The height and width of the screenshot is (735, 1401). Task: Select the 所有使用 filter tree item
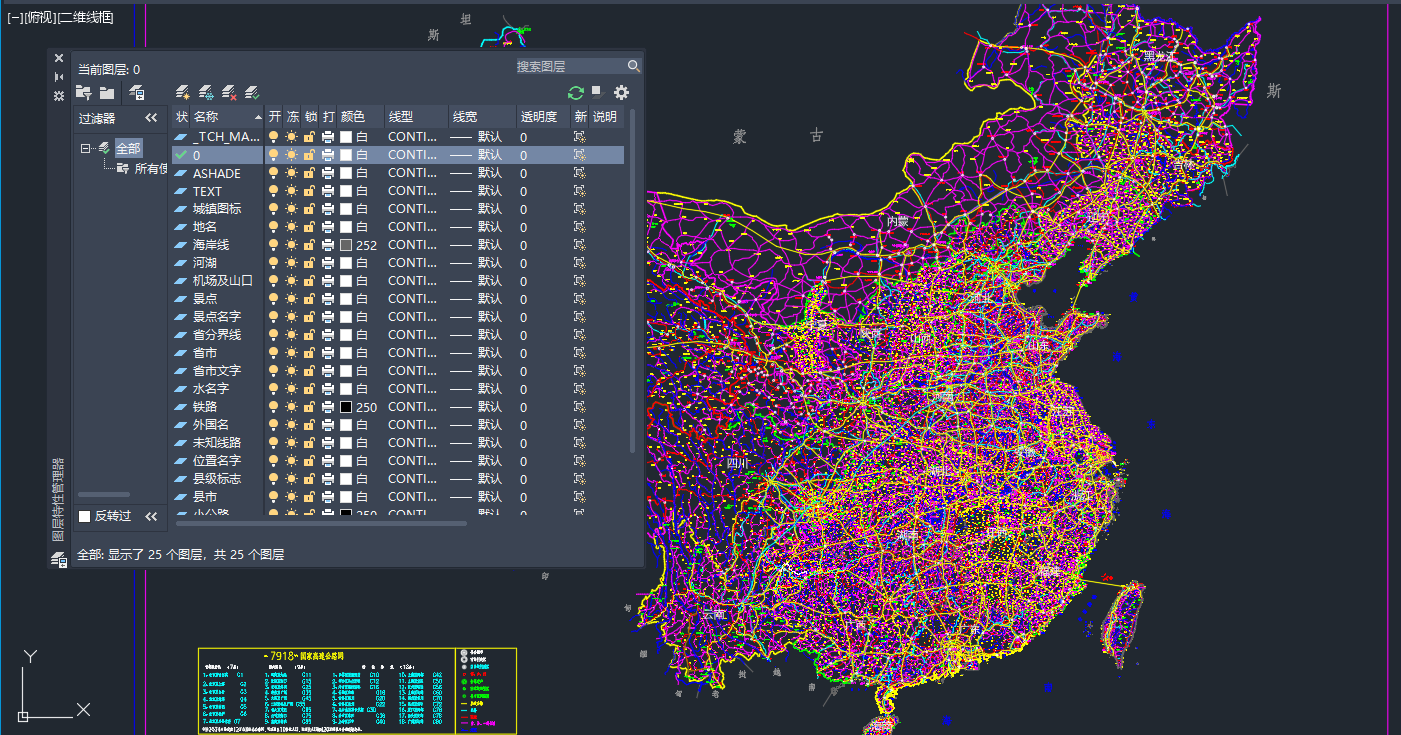[x=150, y=168]
